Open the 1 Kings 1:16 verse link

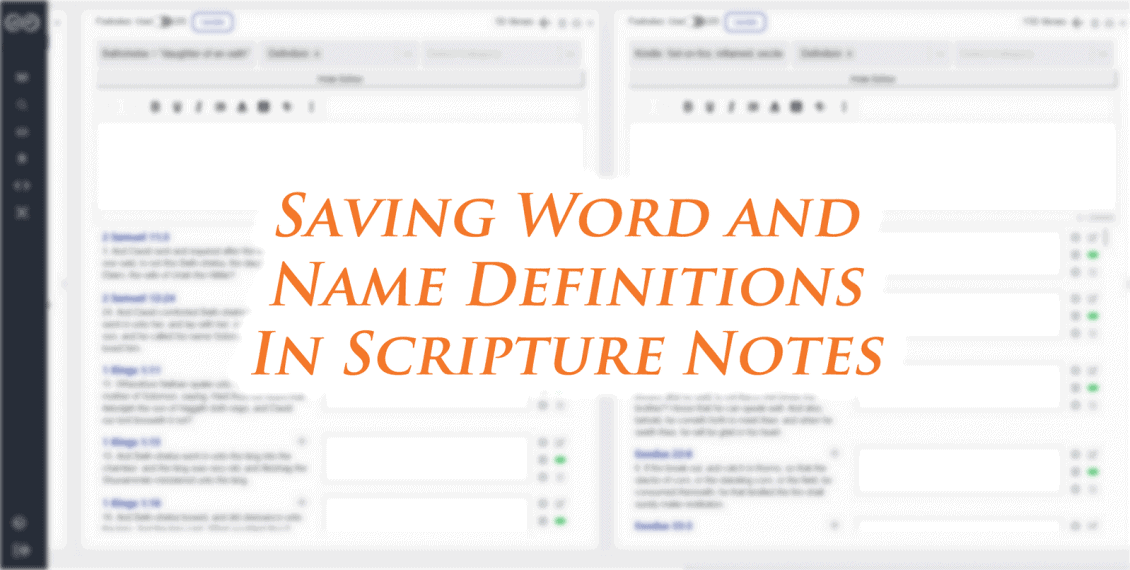pyautogui.click(x=130, y=504)
